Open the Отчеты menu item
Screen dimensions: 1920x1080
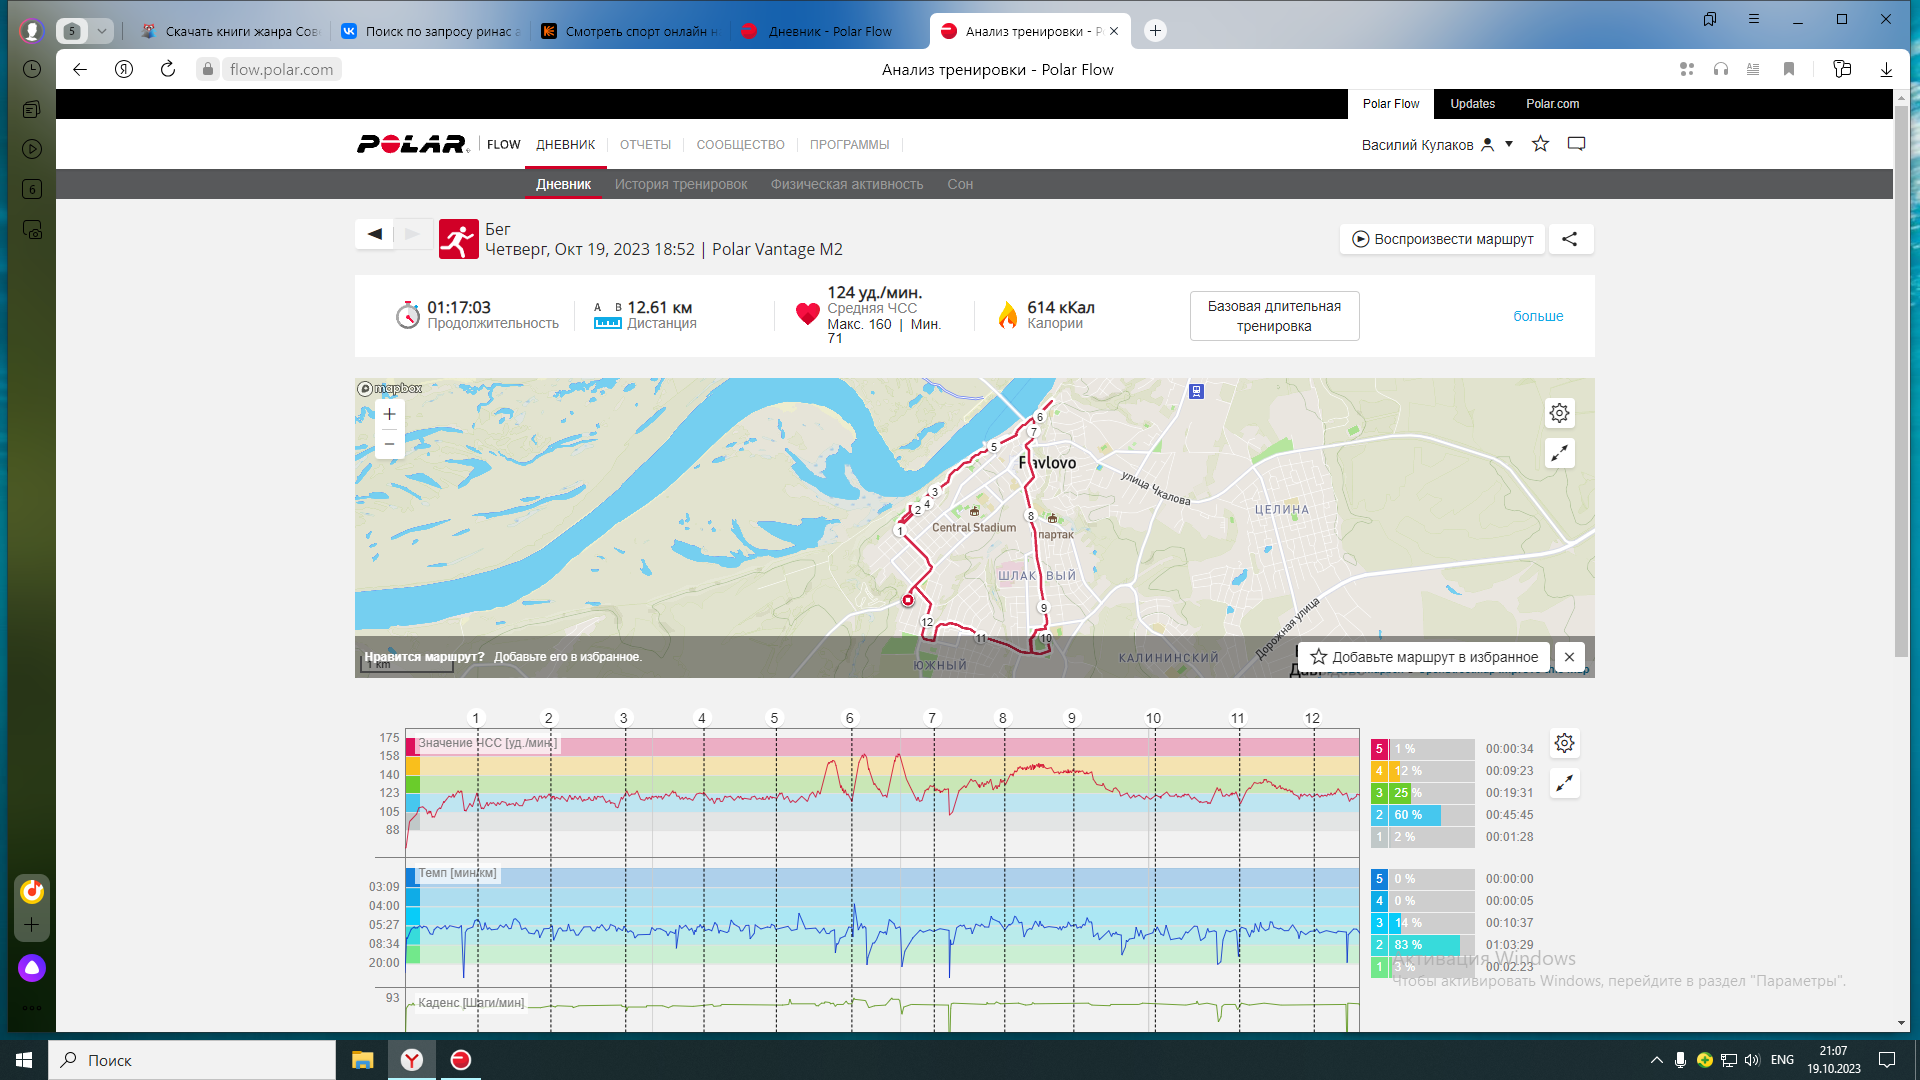[645, 145]
